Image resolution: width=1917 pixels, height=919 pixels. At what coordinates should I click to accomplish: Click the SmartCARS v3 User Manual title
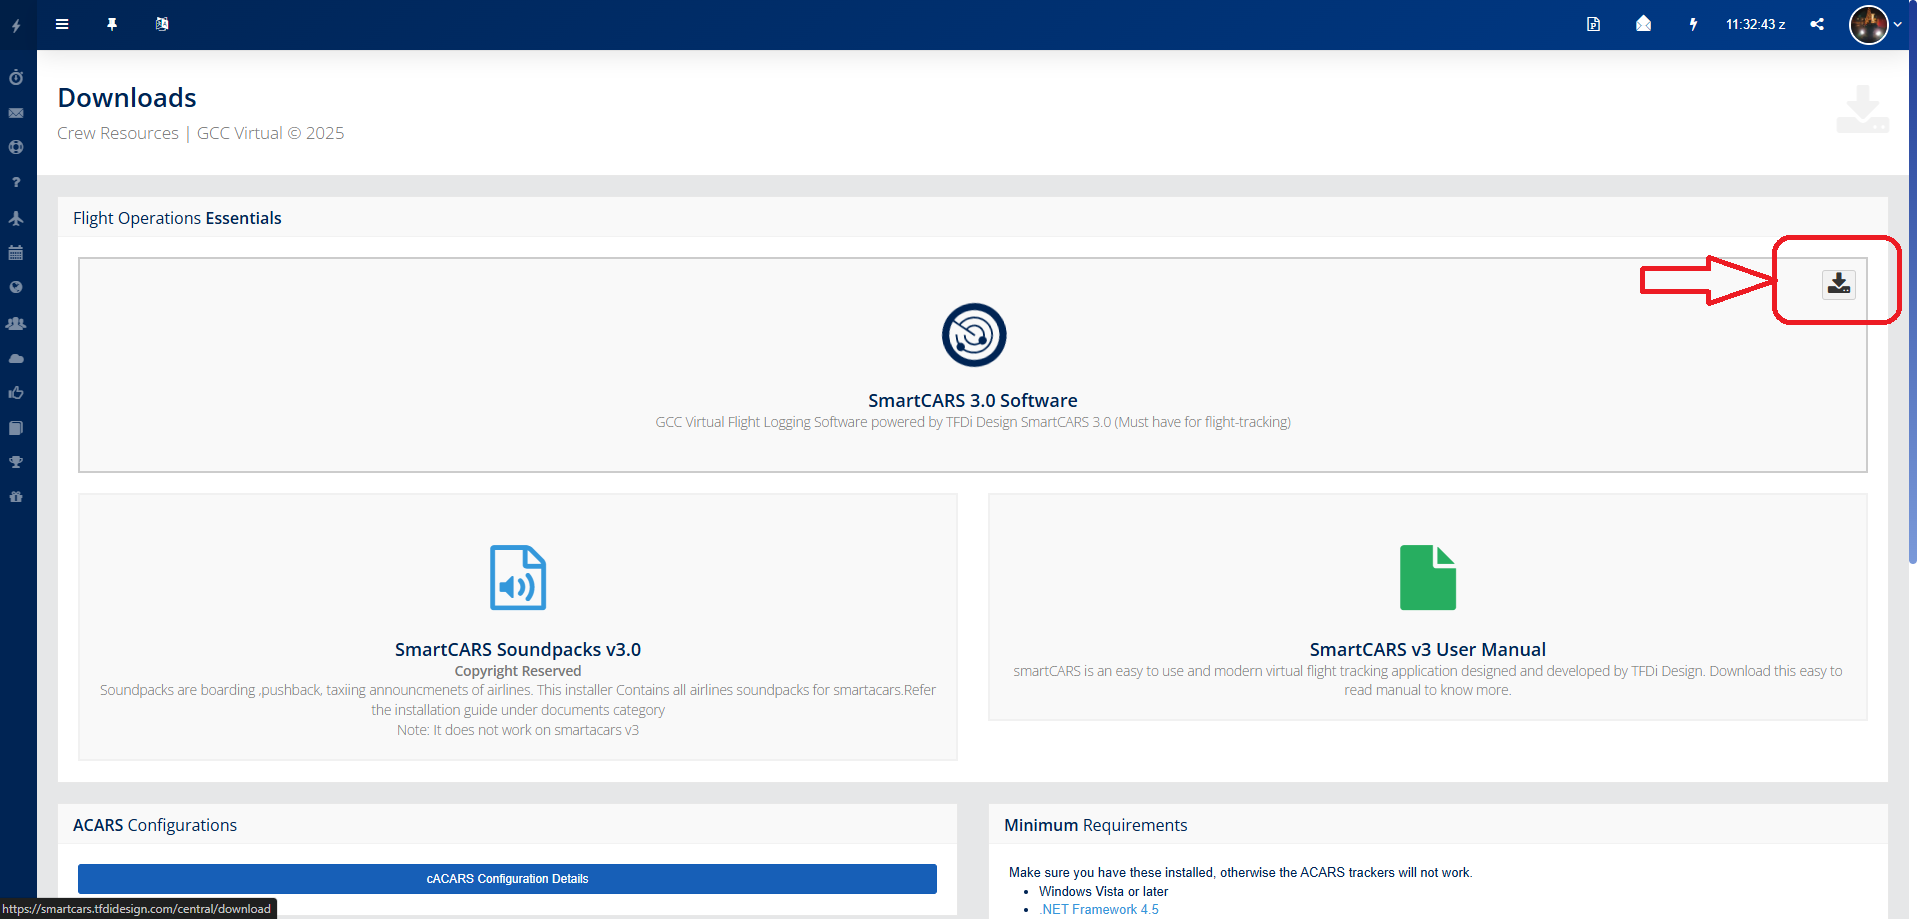click(1428, 649)
